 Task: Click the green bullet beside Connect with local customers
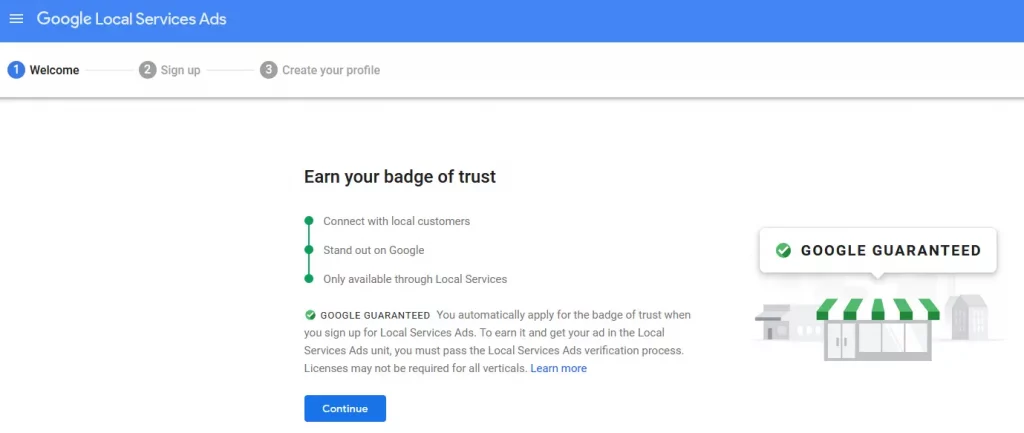[x=309, y=221]
